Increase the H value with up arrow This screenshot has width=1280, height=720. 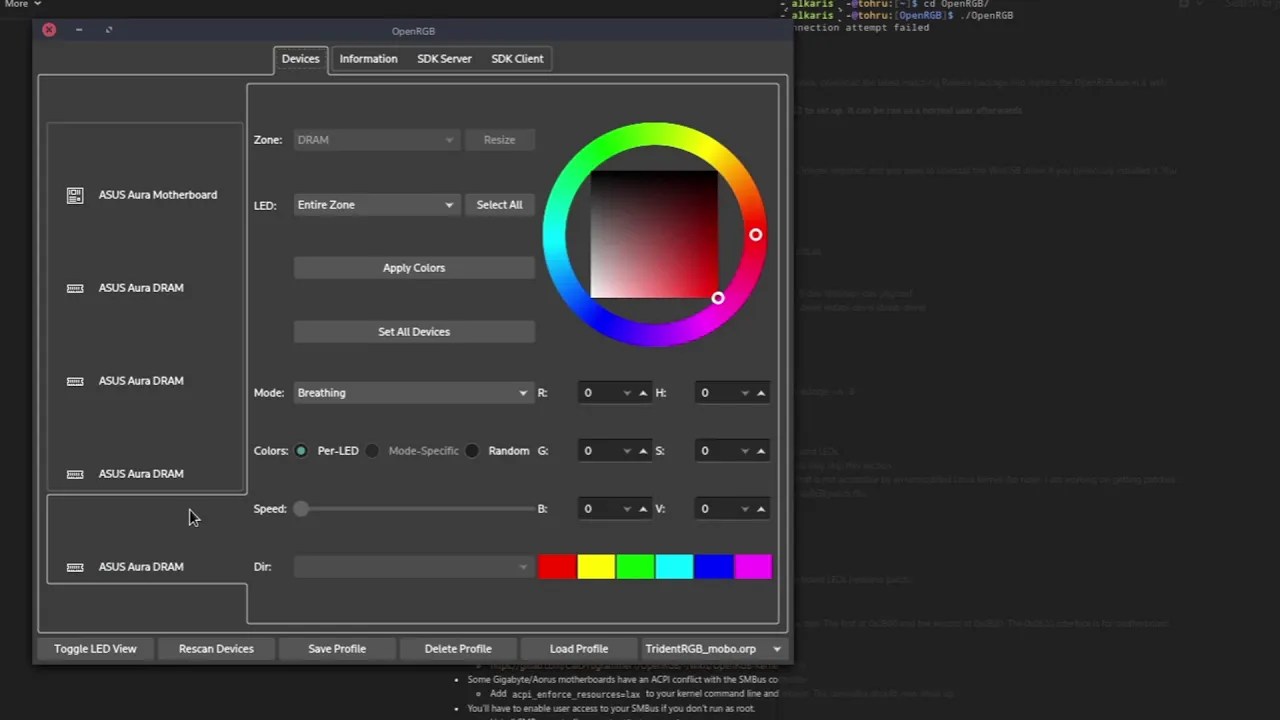coord(761,393)
